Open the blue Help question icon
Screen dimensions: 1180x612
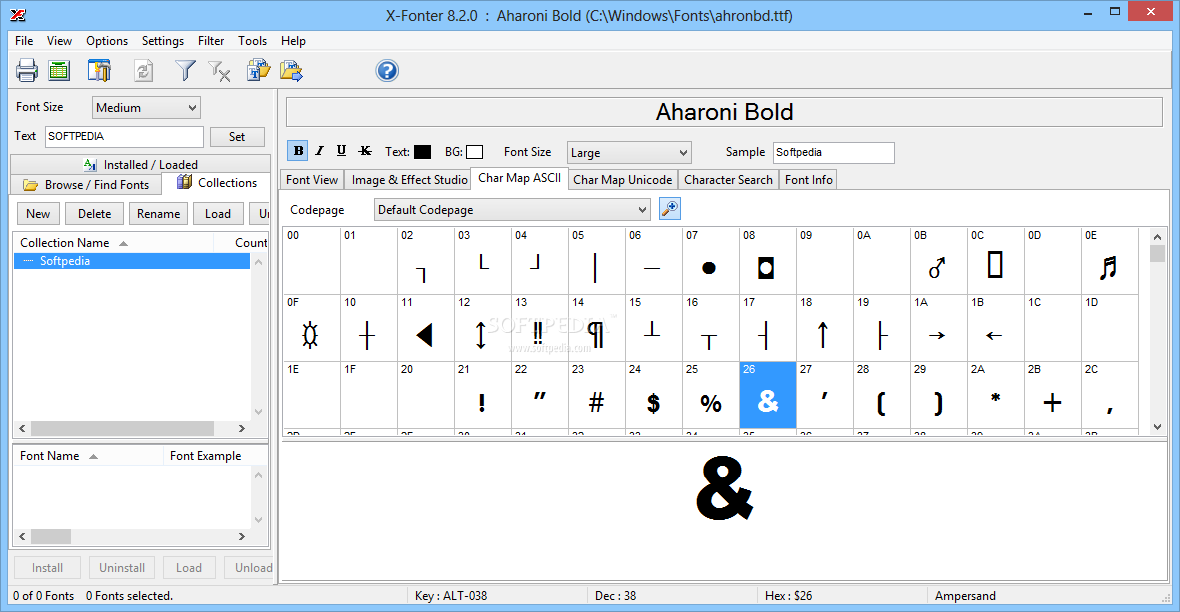click(387, 71)
